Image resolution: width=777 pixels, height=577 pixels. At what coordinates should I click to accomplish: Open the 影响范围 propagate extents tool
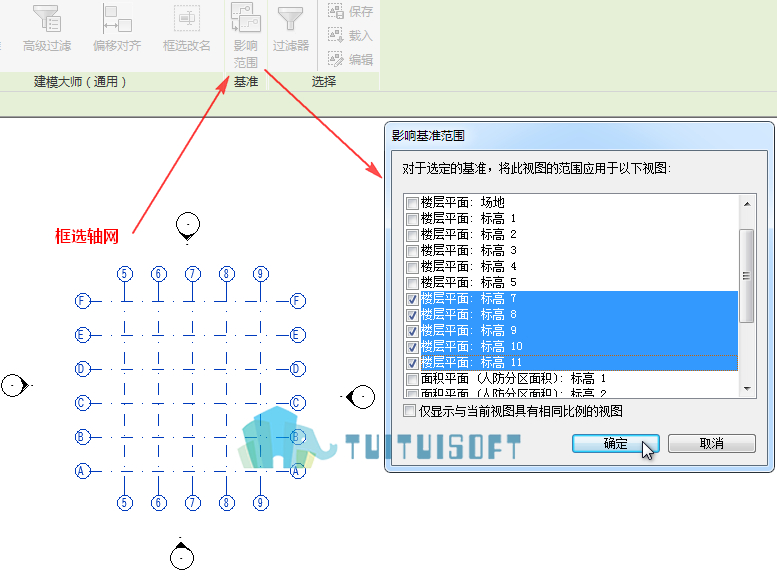246,36
